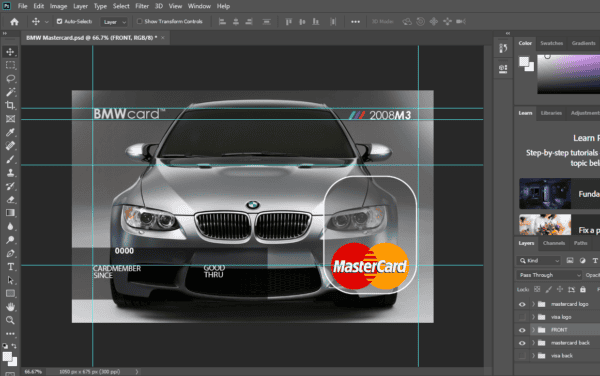Select the Lasso tool
The image size is (600, 376).
tap(10, 78)
